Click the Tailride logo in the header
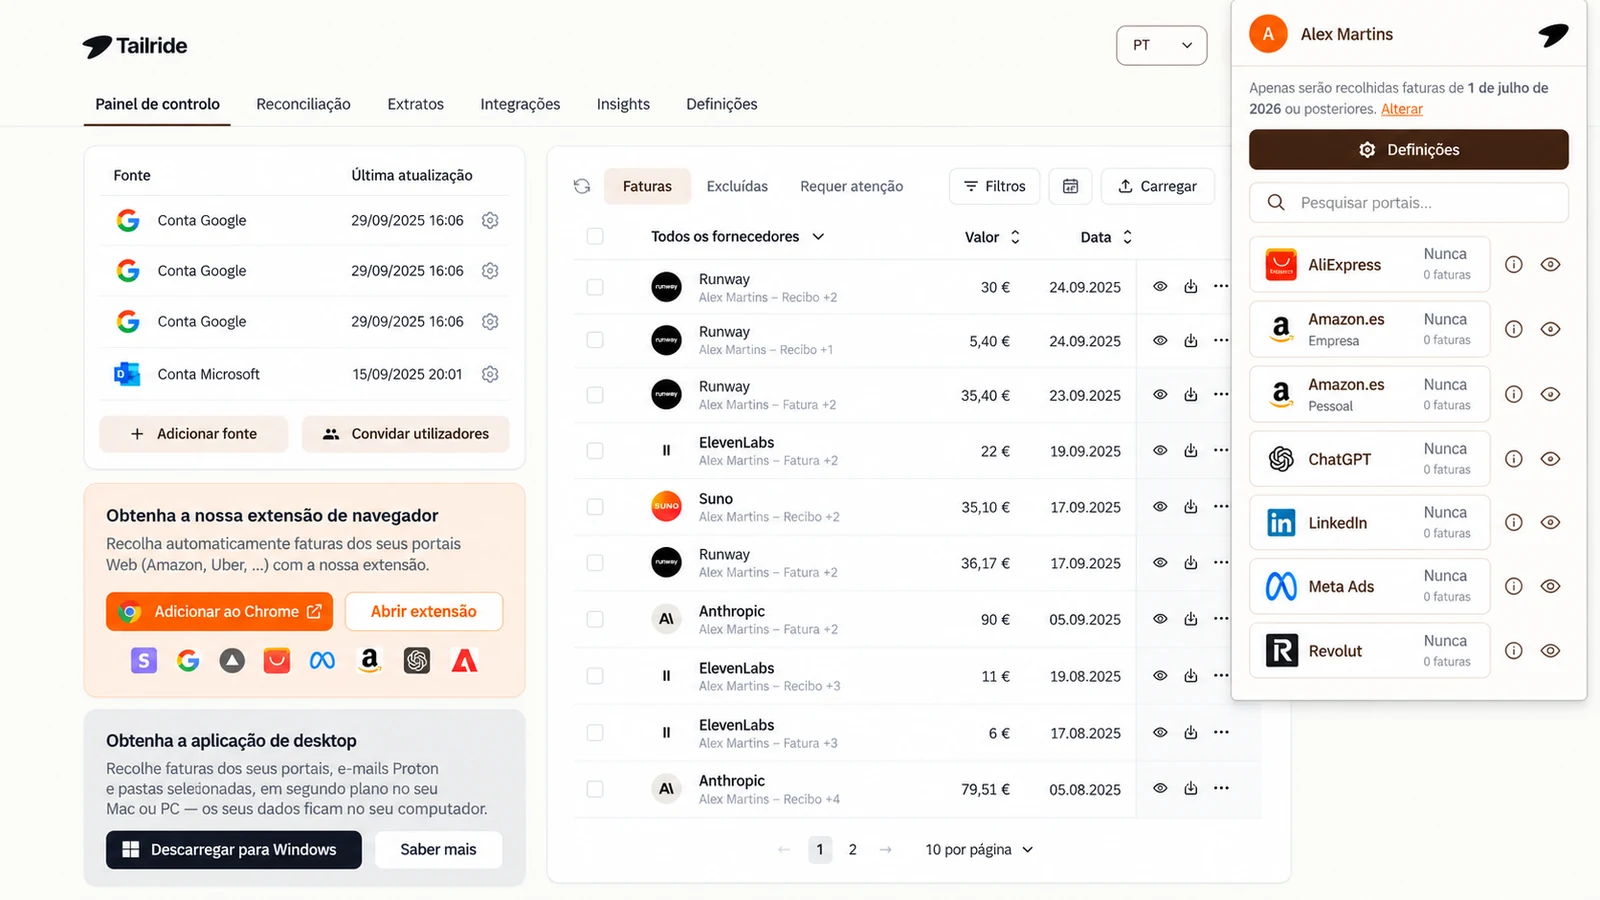The image size is (1600, 900). (135, 46)
